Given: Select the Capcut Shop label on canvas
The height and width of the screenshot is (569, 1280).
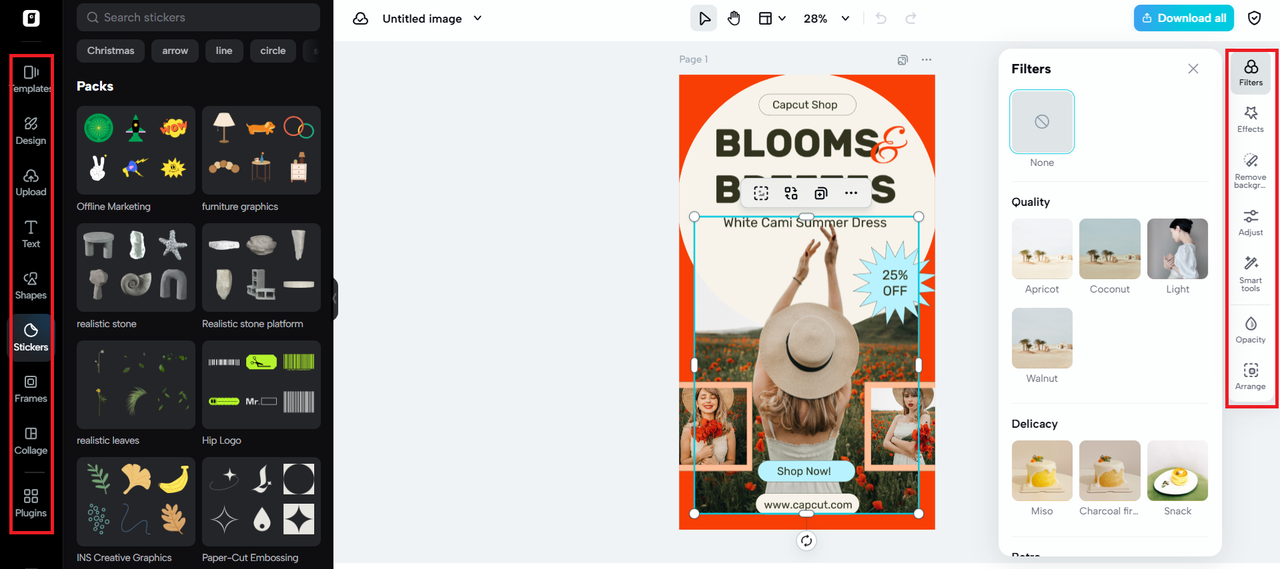Looking at the screenshot, I should pos(805,104).
